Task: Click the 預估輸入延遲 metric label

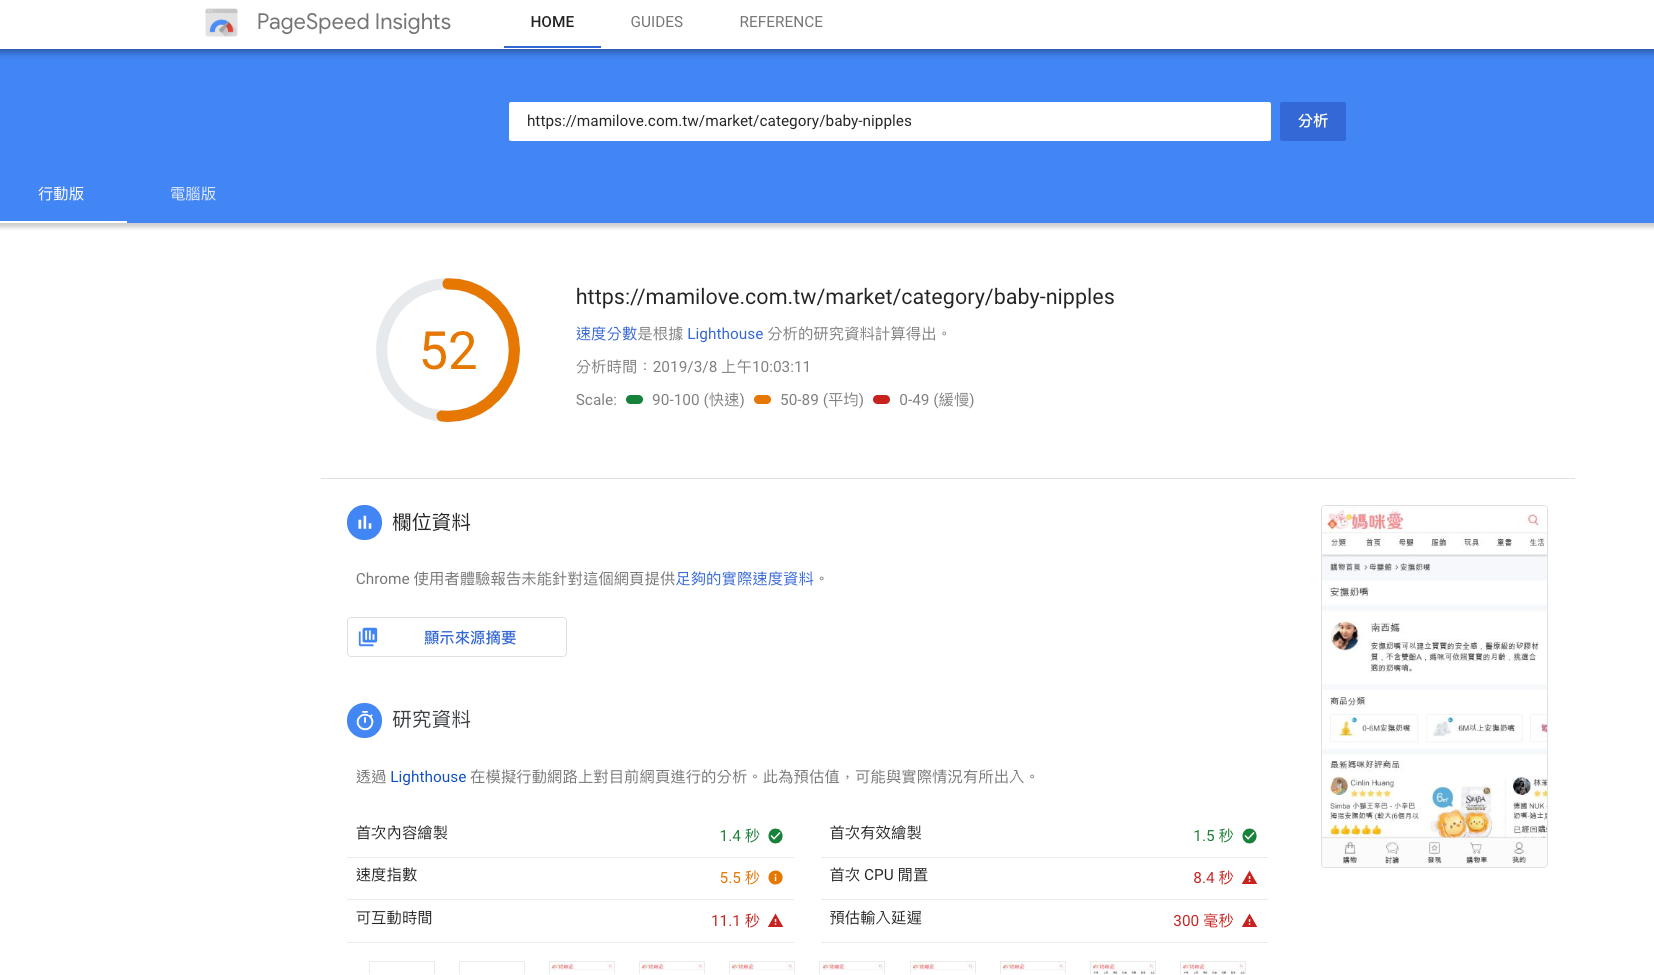Action: coord(876,918)
